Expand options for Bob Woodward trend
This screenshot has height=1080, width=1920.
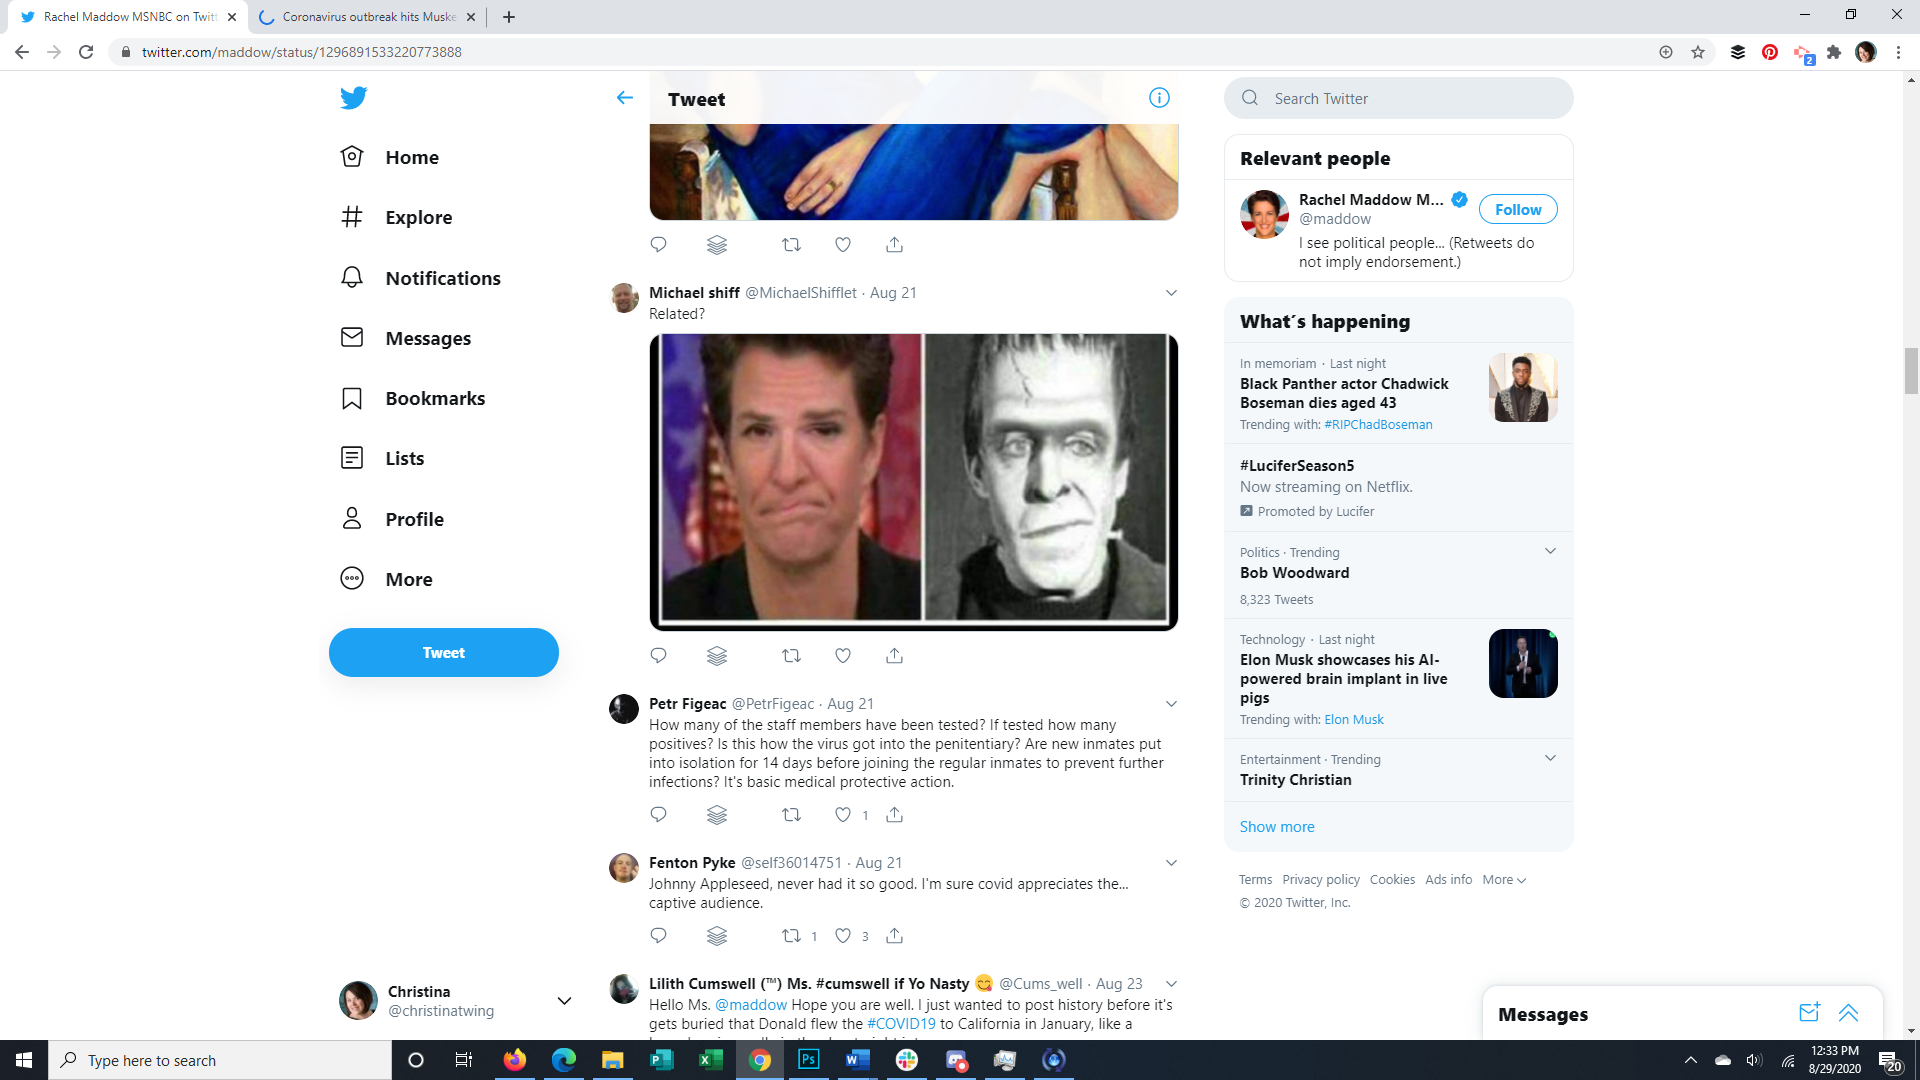[1550, 552]
